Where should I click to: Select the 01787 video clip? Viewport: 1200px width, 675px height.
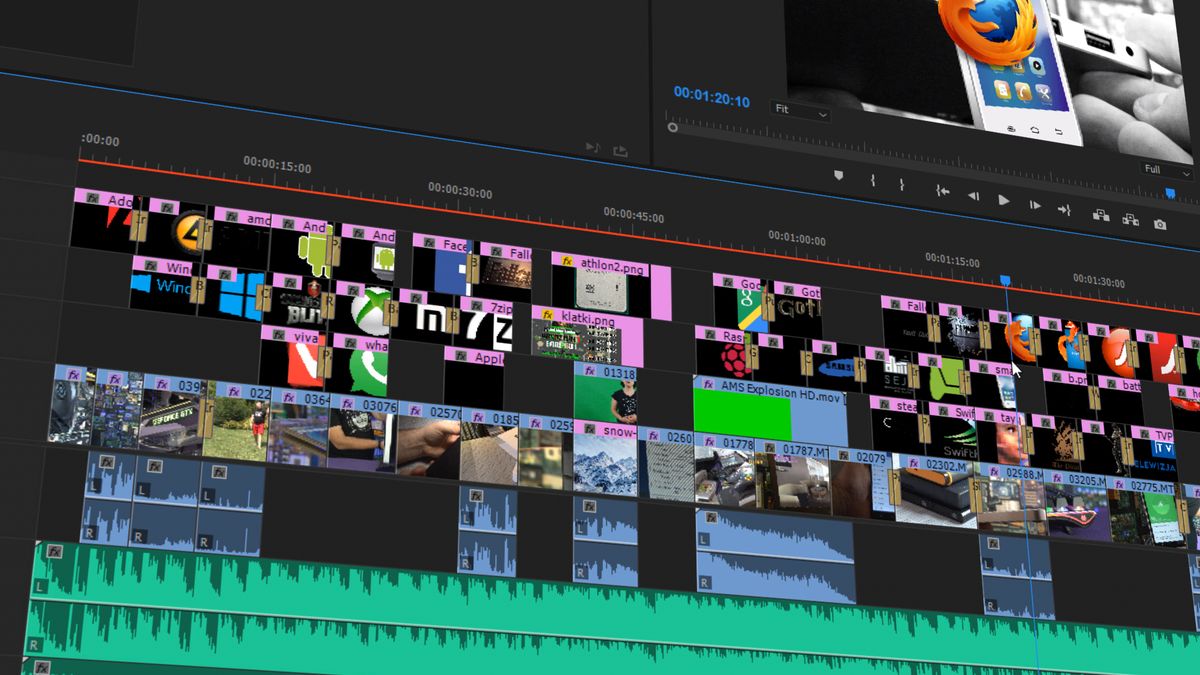pyautogui.click(x=793, y=475)
